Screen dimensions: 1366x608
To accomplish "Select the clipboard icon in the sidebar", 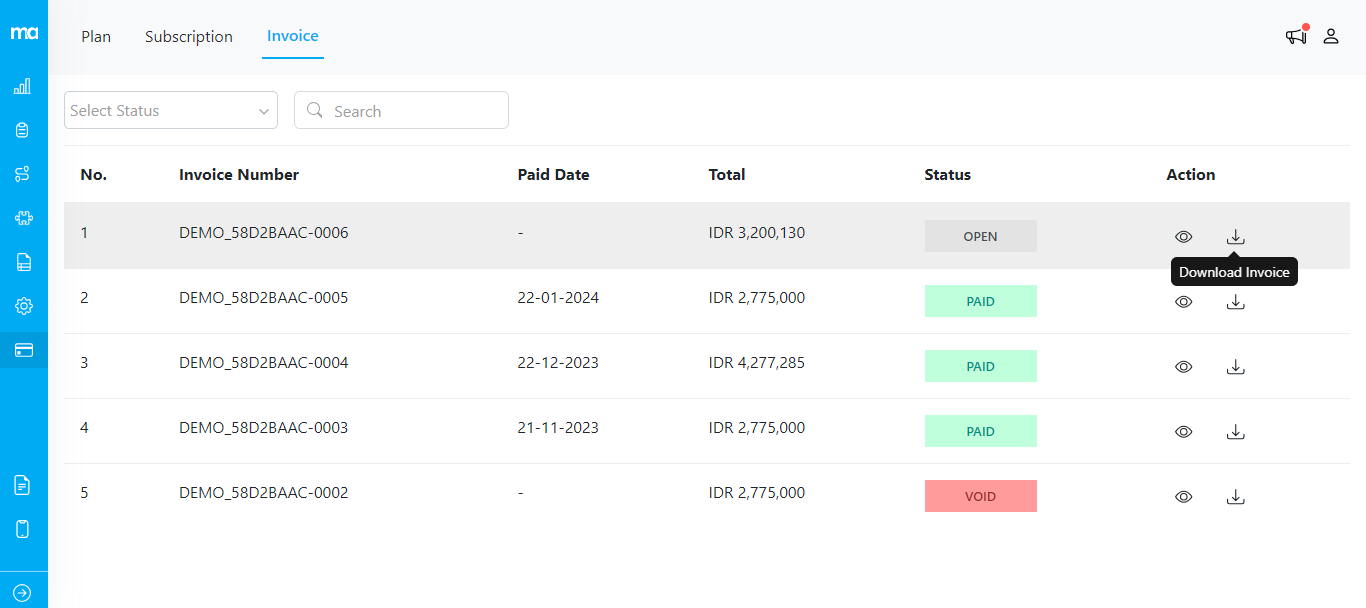I will [x=22, y=129].
